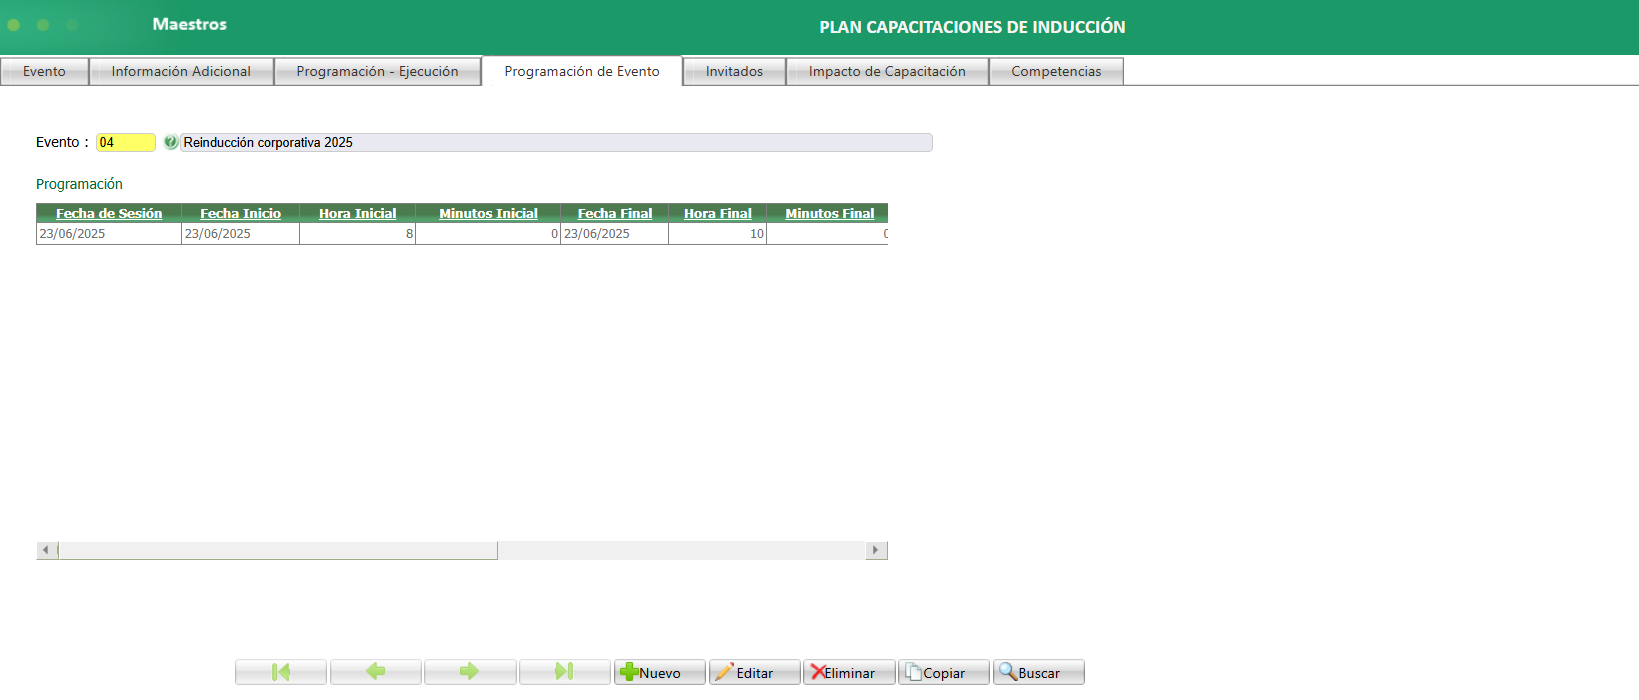Click the horizontal scrollbar left arrow

tap(46, 550)
